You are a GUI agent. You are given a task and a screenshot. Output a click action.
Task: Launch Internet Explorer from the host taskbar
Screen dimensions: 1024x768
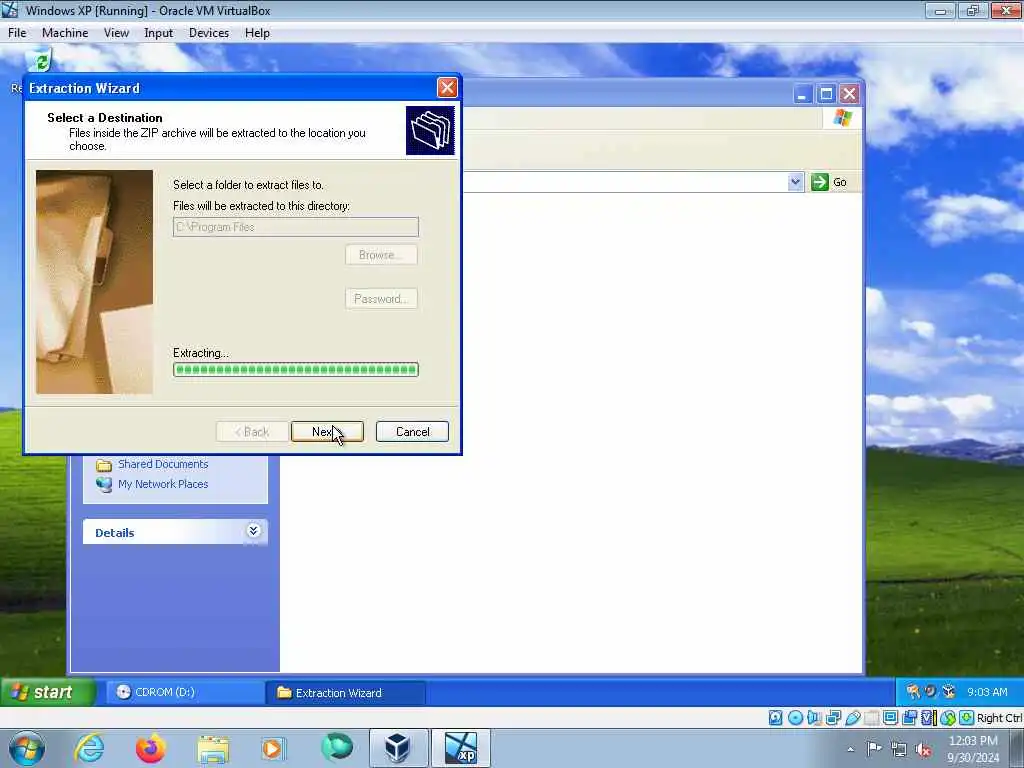(89, 748)
